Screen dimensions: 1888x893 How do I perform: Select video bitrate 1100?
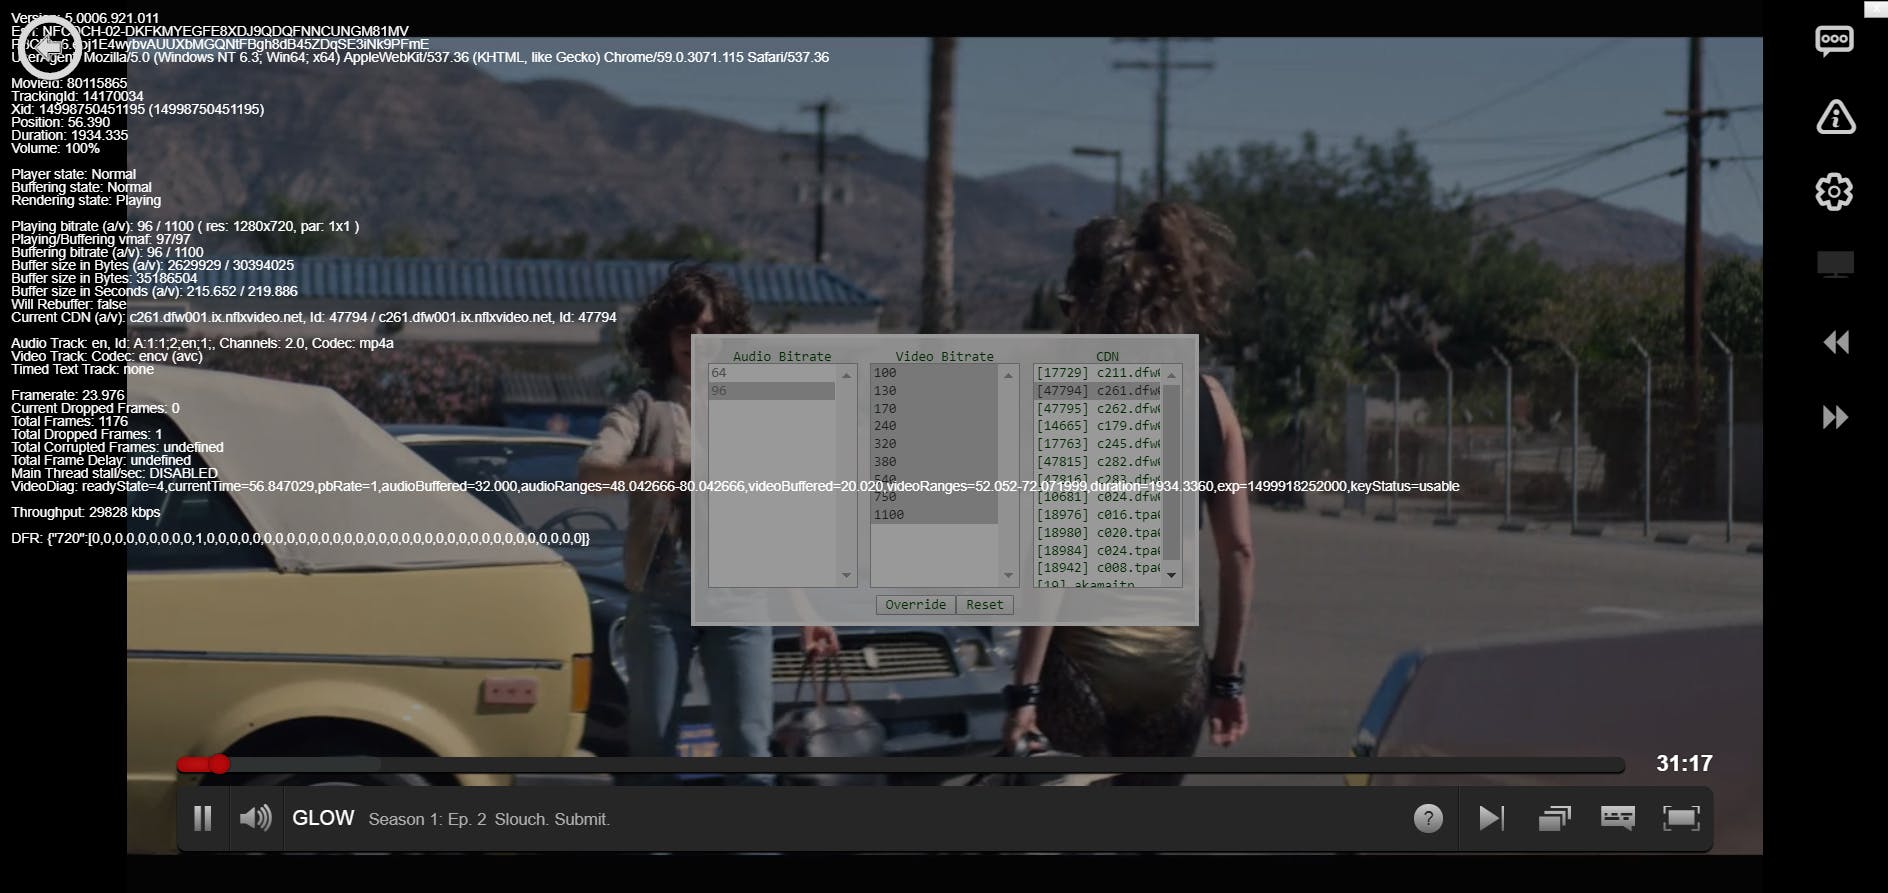(x=934, y=515)
